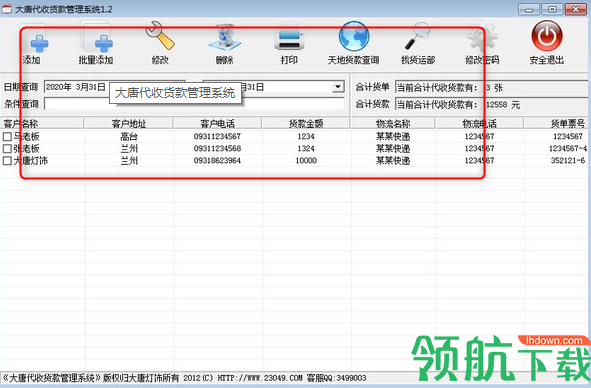Screen dimensions: 591x388
Task: Click the amount cell 1324
Action: pos(306,149)
